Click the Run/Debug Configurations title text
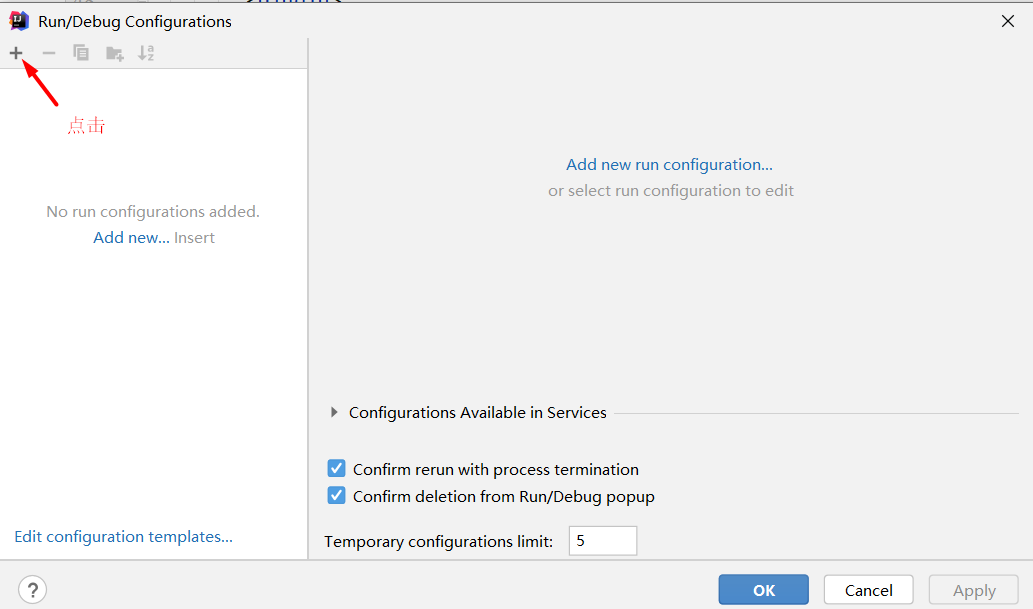This screenshot has height=609, width=1033. click(135, 21)
